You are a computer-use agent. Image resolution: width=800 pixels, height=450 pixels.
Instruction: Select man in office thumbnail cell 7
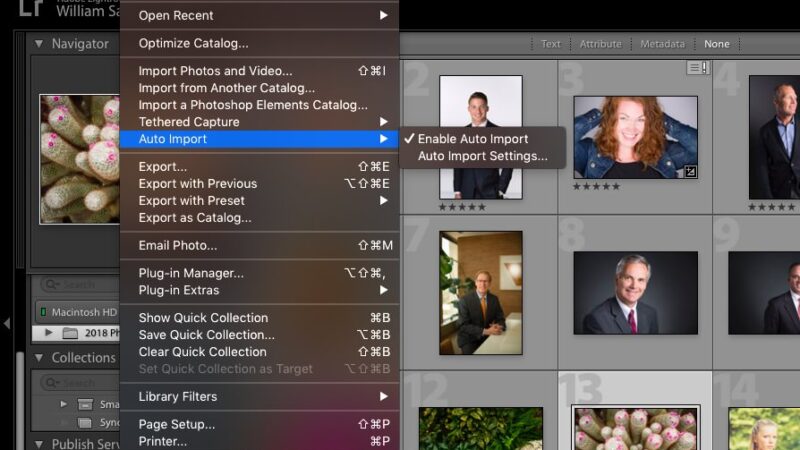(x=481, y=293)
